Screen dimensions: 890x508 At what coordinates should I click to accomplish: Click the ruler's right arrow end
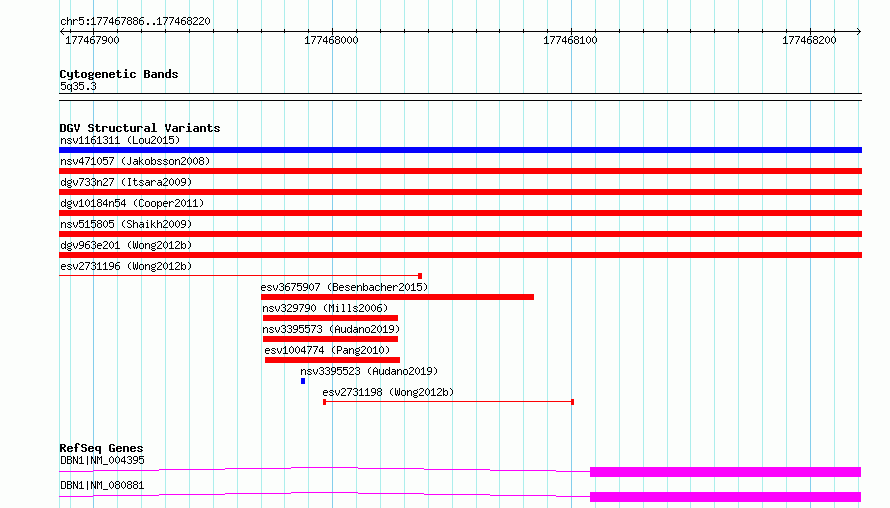pyautogui.click(x=859, y=31)
